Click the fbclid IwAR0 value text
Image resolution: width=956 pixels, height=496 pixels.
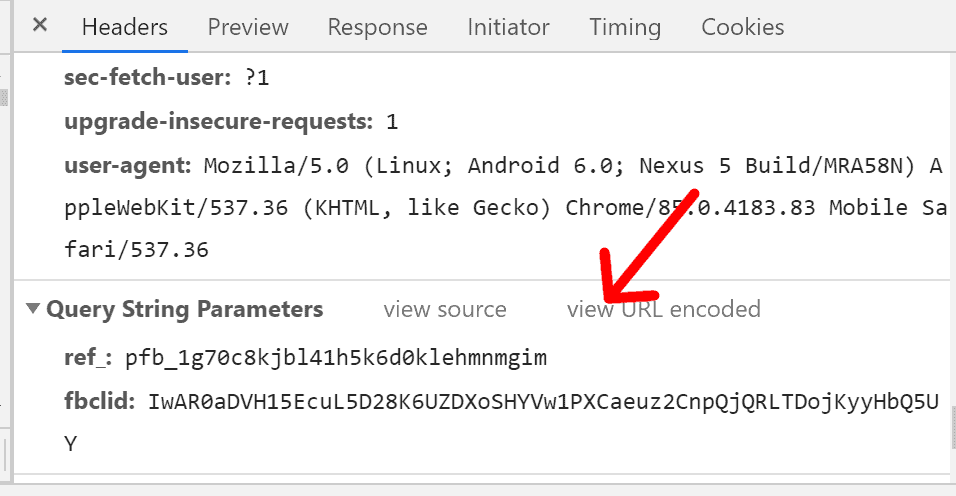501,422
